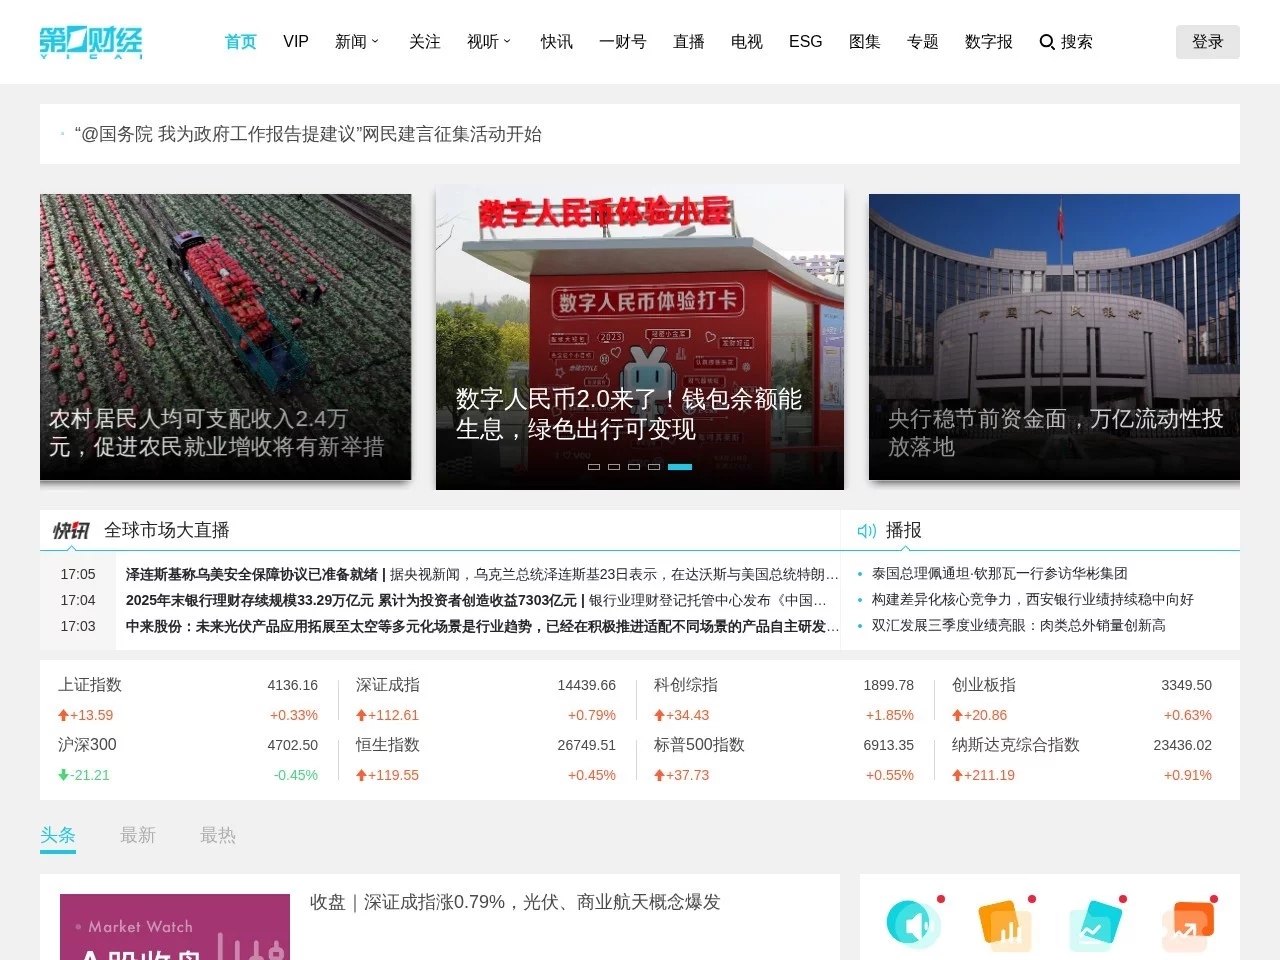Open the search function
This screenshot has width=1280, height=960.
(x=1065, y=42)
